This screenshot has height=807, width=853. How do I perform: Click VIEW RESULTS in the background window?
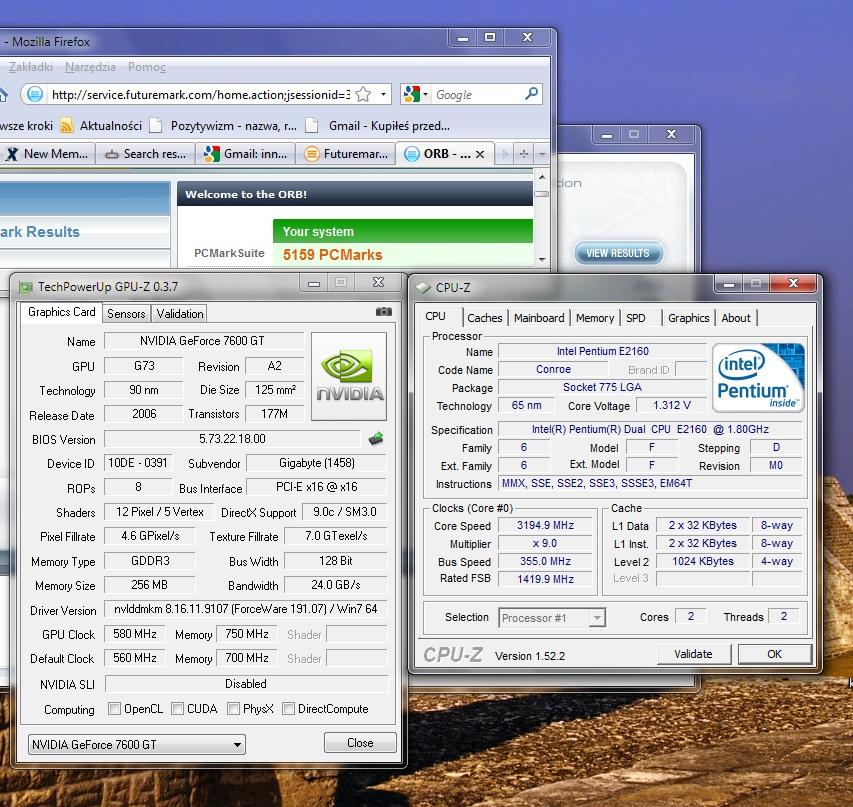(x=619, y=253)
